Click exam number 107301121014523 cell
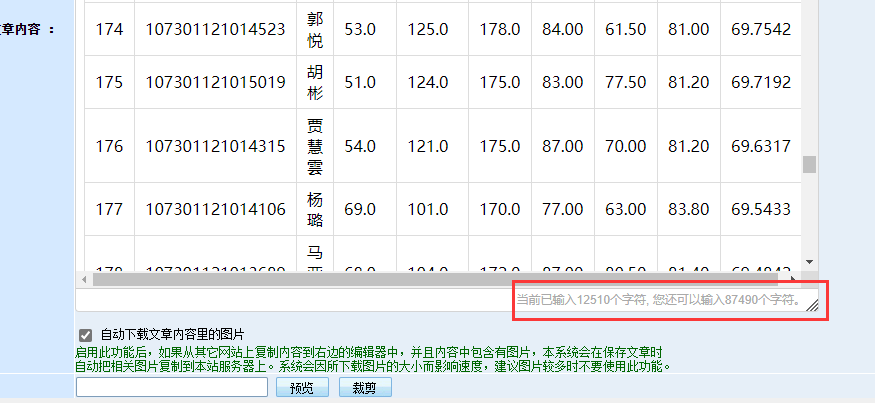Image resolution: width=875 pixels, height=403 pixels. (x=215, y=29)
